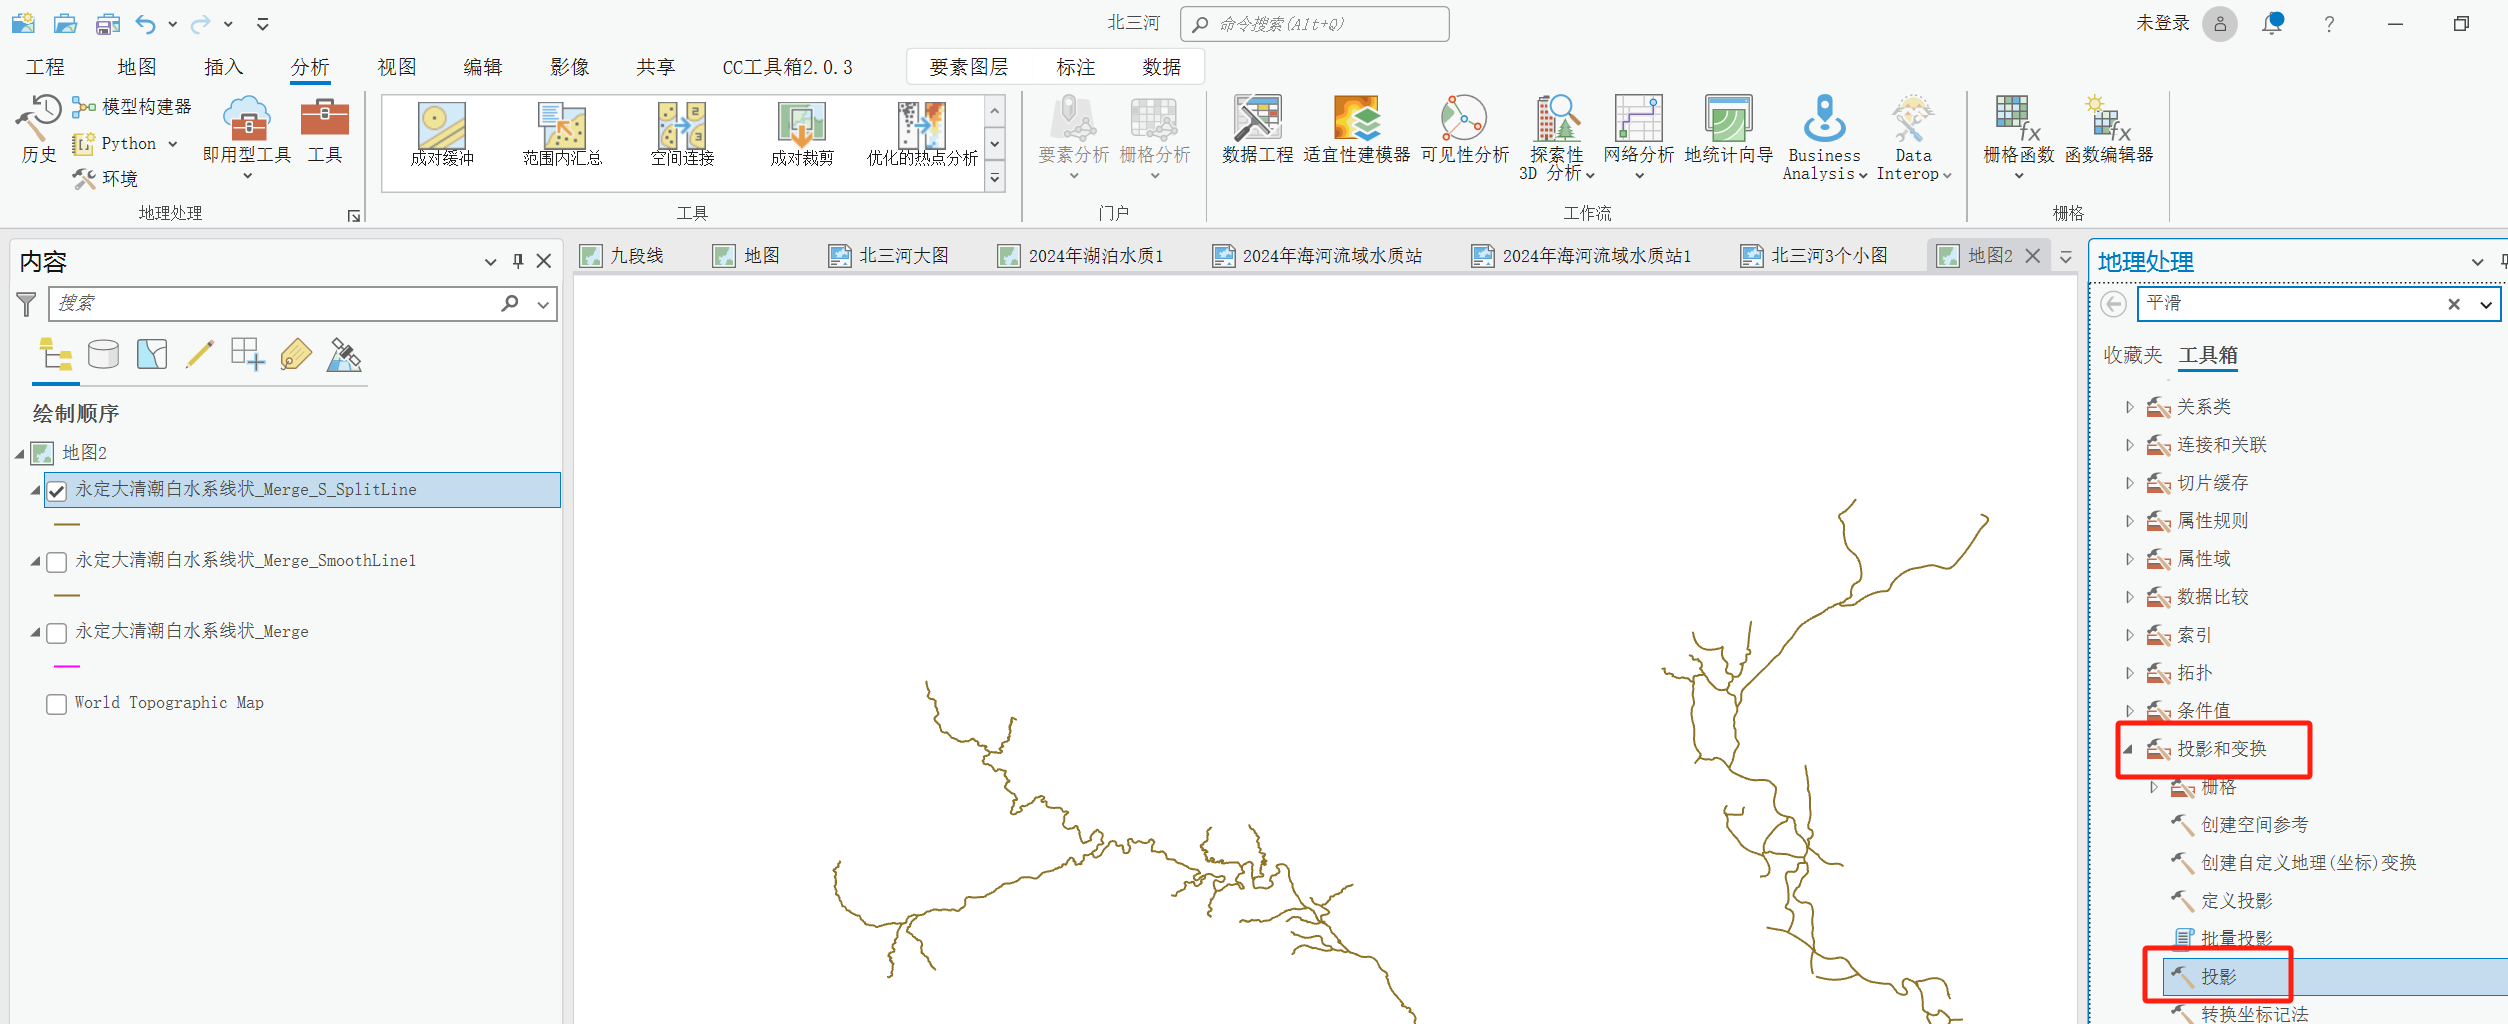This screenshot has height=1024, width=2508.
Task: Close the 地图2 view tab
Action: point(2033,256)
